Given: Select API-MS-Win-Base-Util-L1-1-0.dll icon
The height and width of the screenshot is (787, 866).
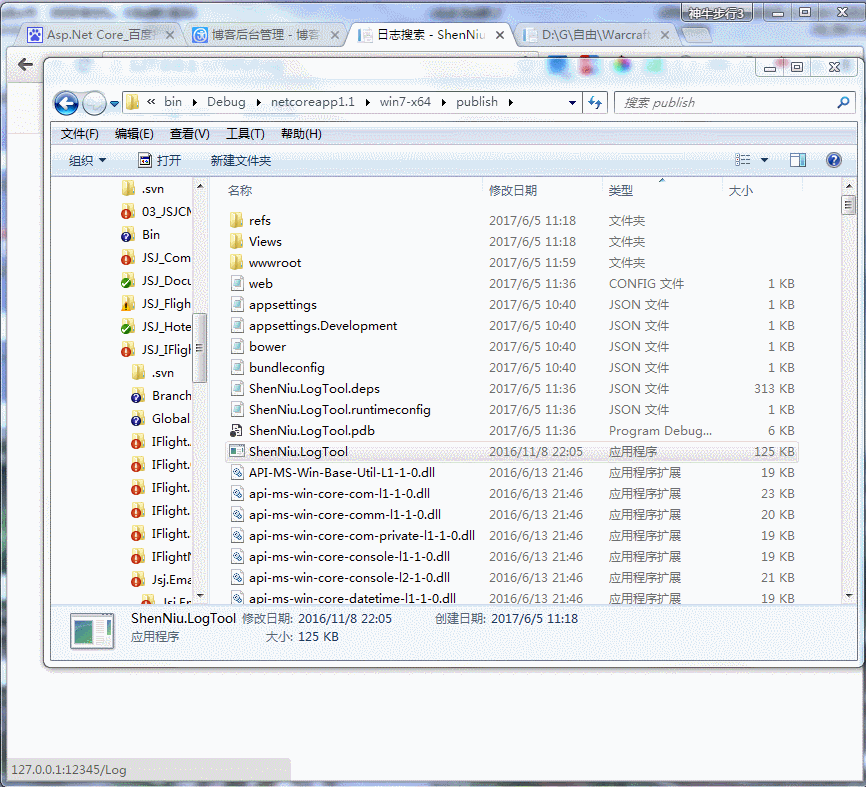Looking at the screenshot, I should click(237, 473).
